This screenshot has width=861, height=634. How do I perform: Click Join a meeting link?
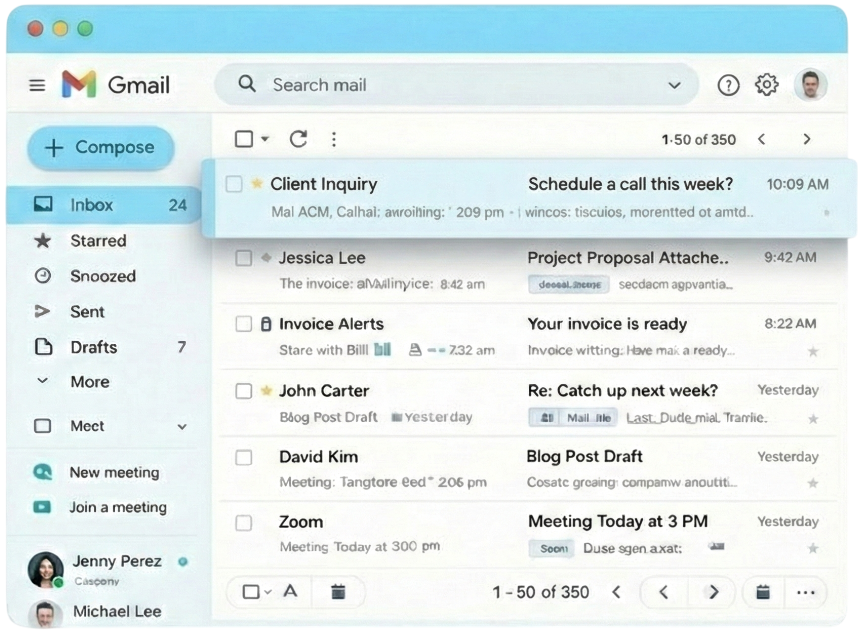click(x=117, y=507)
